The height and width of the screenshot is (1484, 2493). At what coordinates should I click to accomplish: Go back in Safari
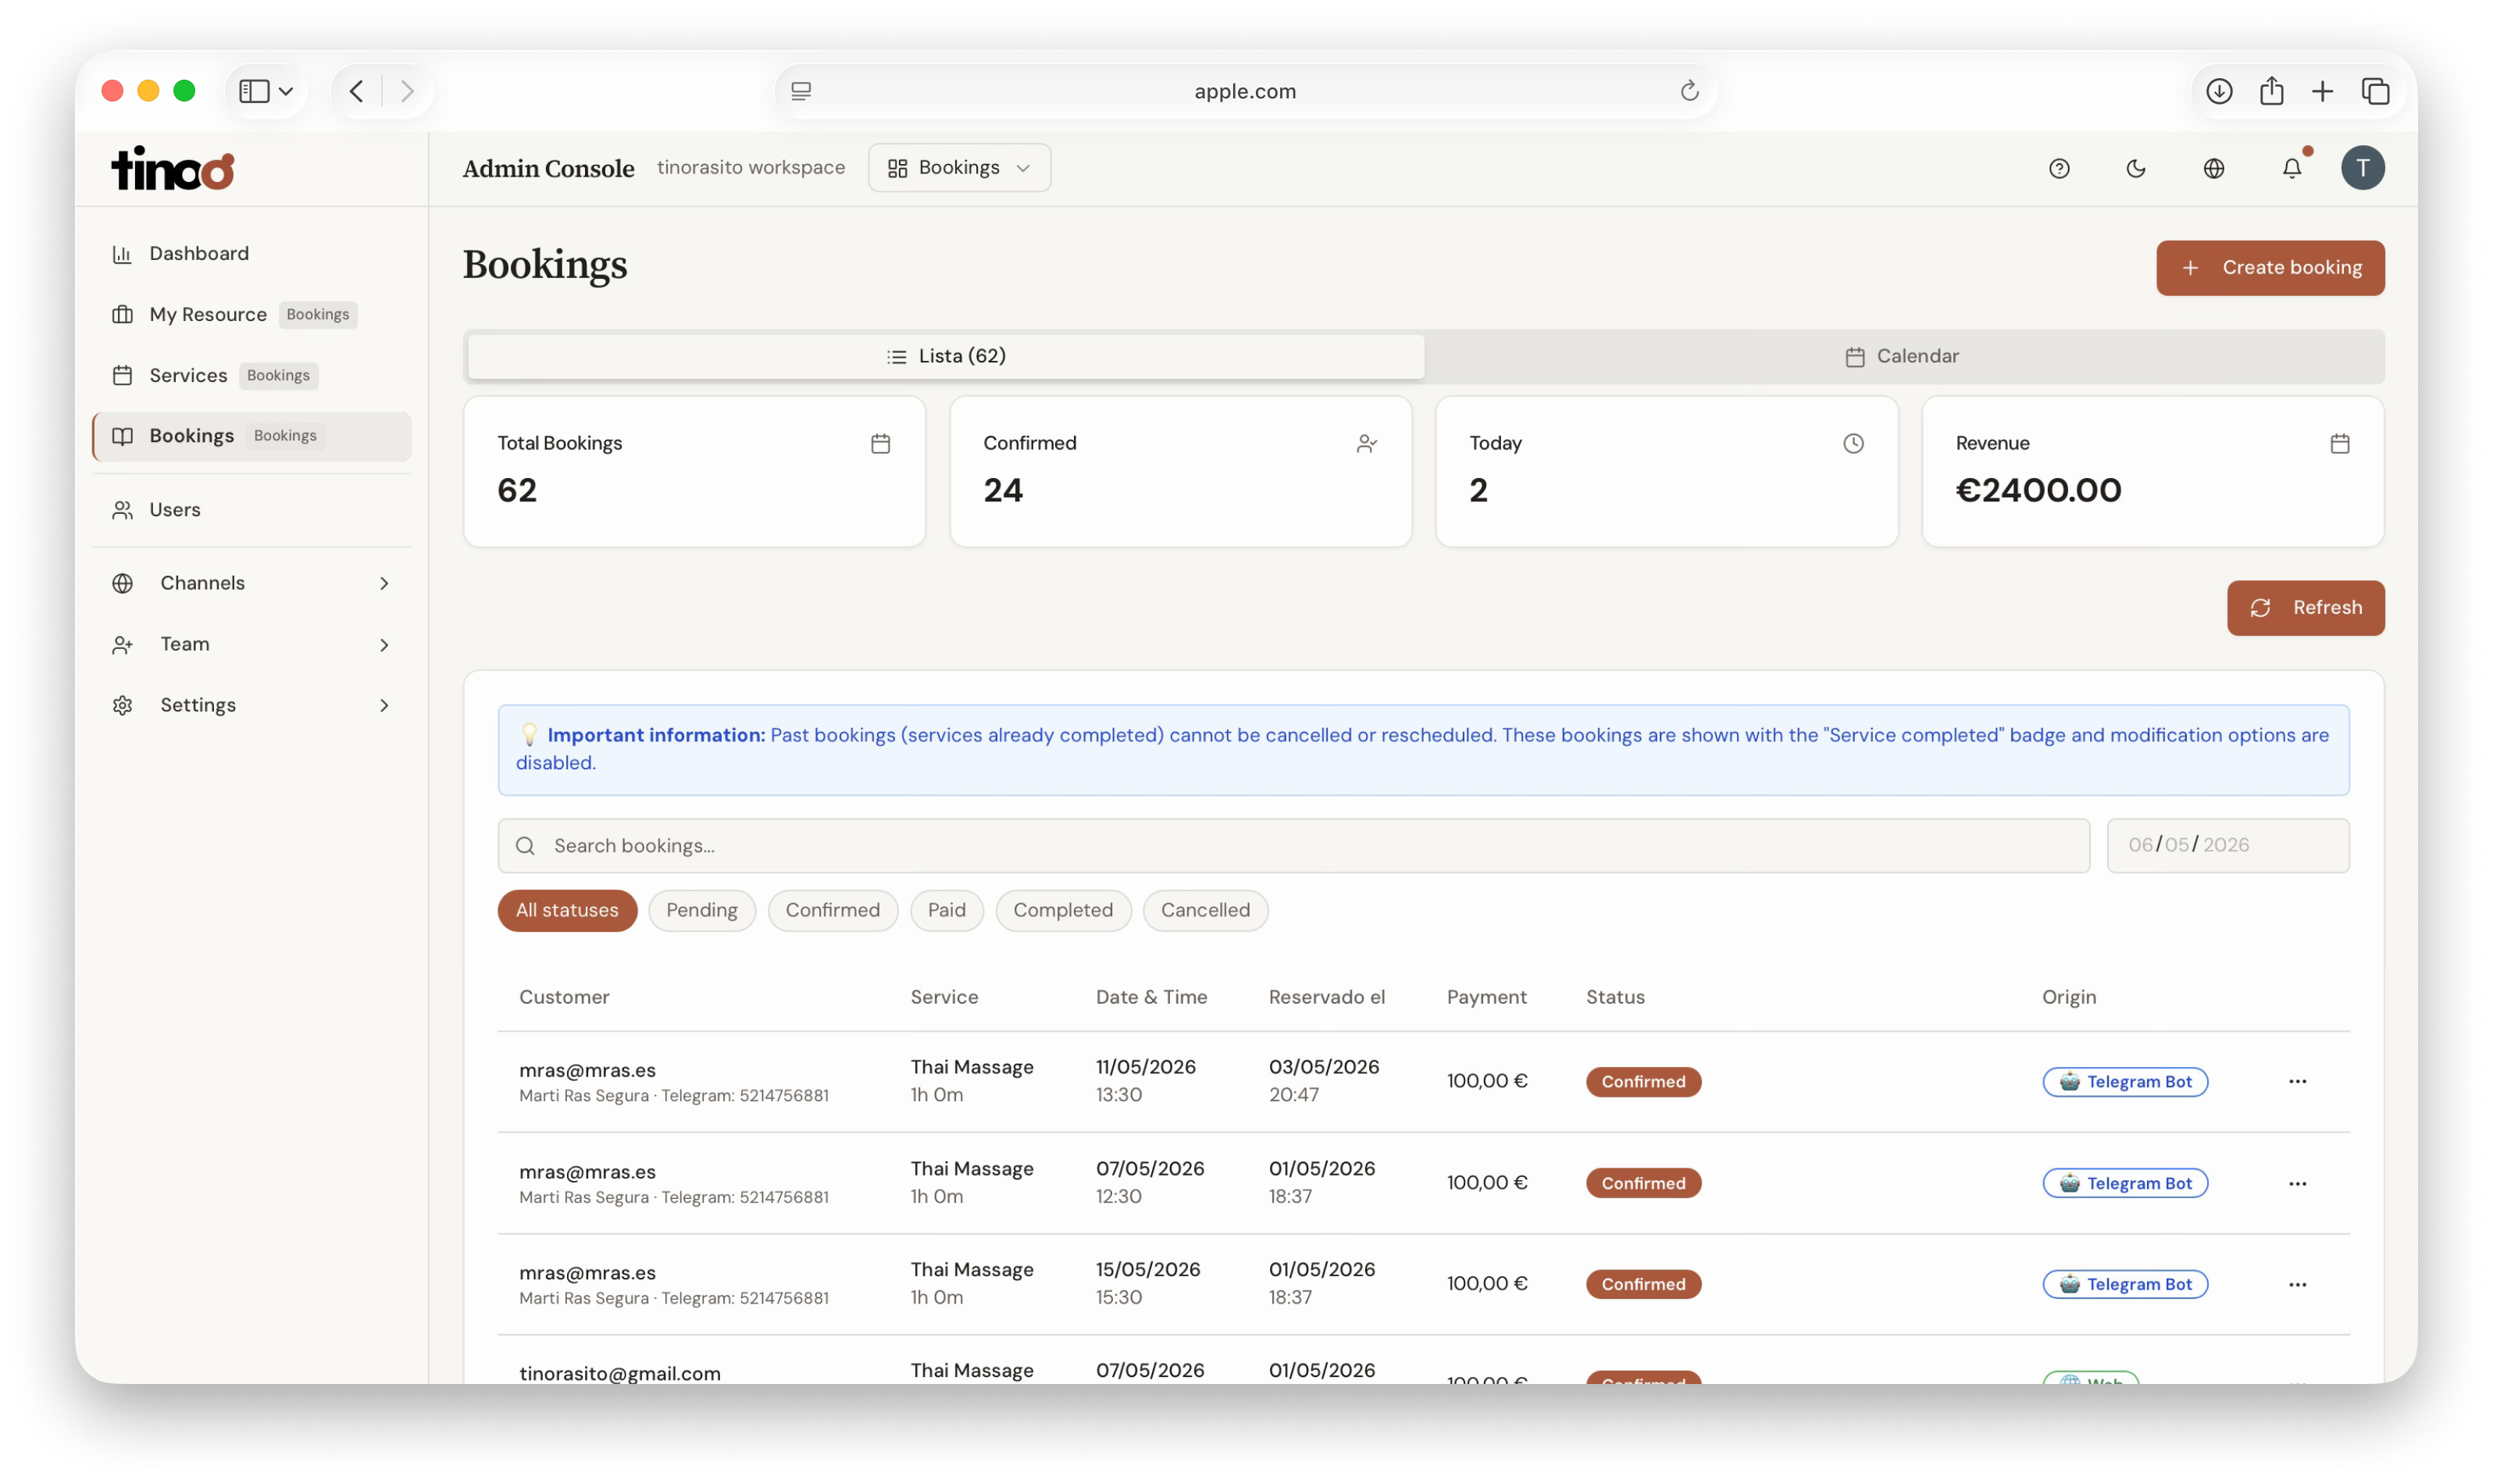[357, 91]
